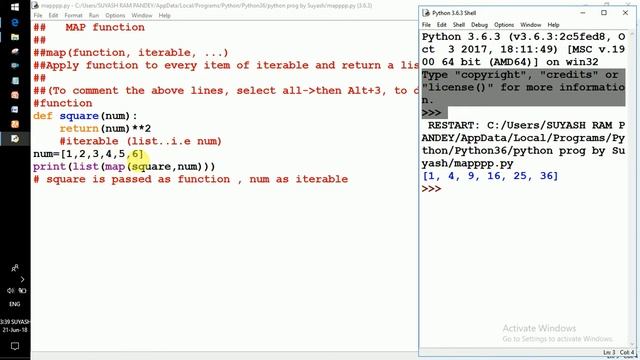This screenshot has width=640, height=360.
Task: Open the Options menu in the Python Shell
Action: coord(504,24)
